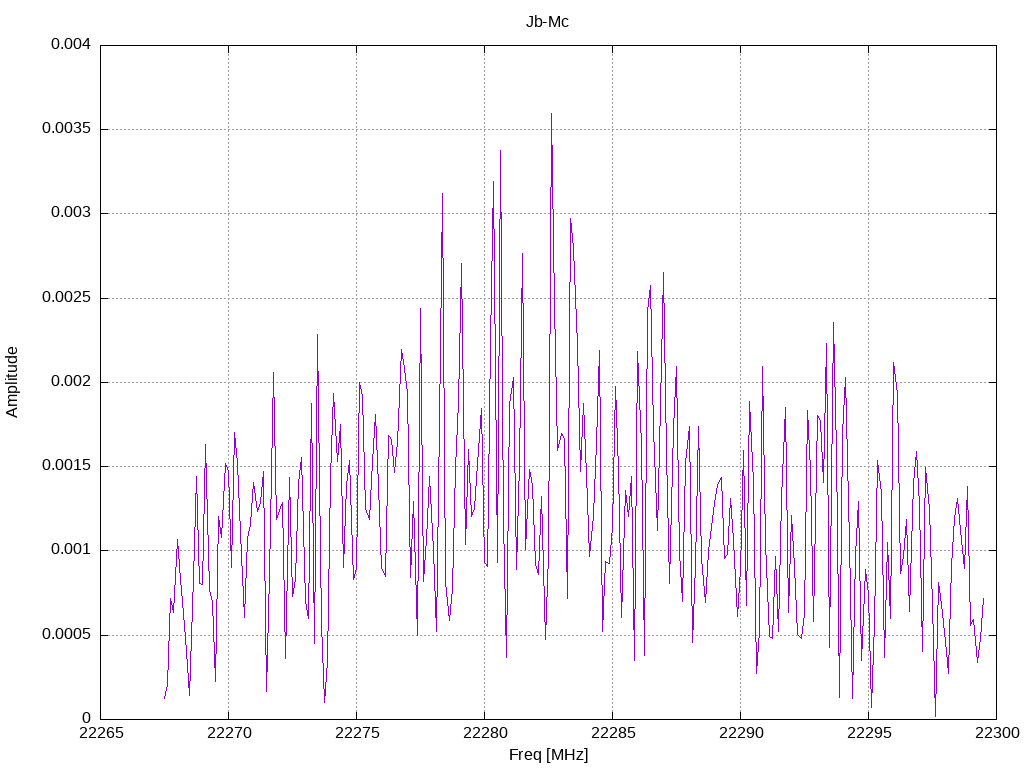This screenshot has width=1024, height=768.
Task: Click the x-axis tick label 22290
Action: tap(741, 733)
